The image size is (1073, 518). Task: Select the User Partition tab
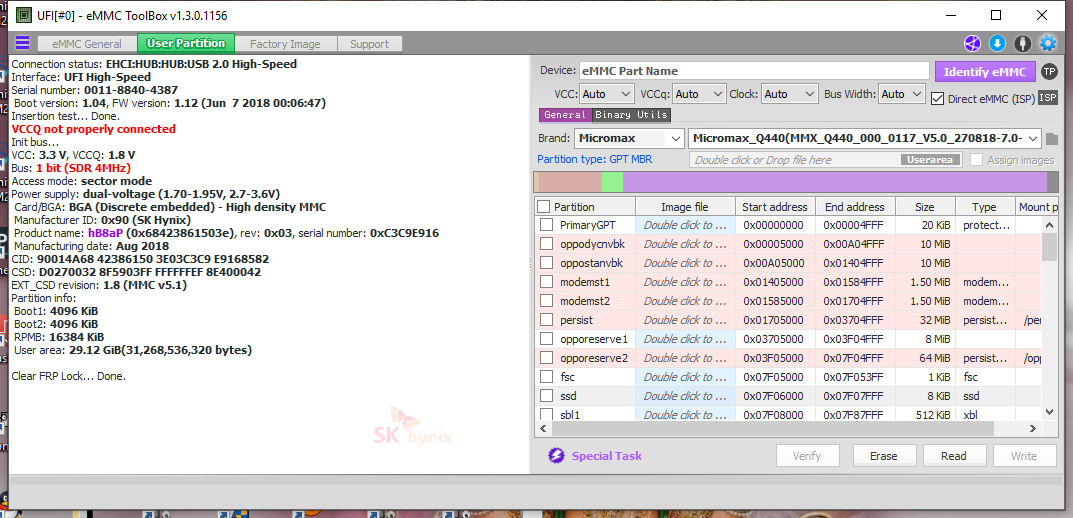(x=186, y=43)
